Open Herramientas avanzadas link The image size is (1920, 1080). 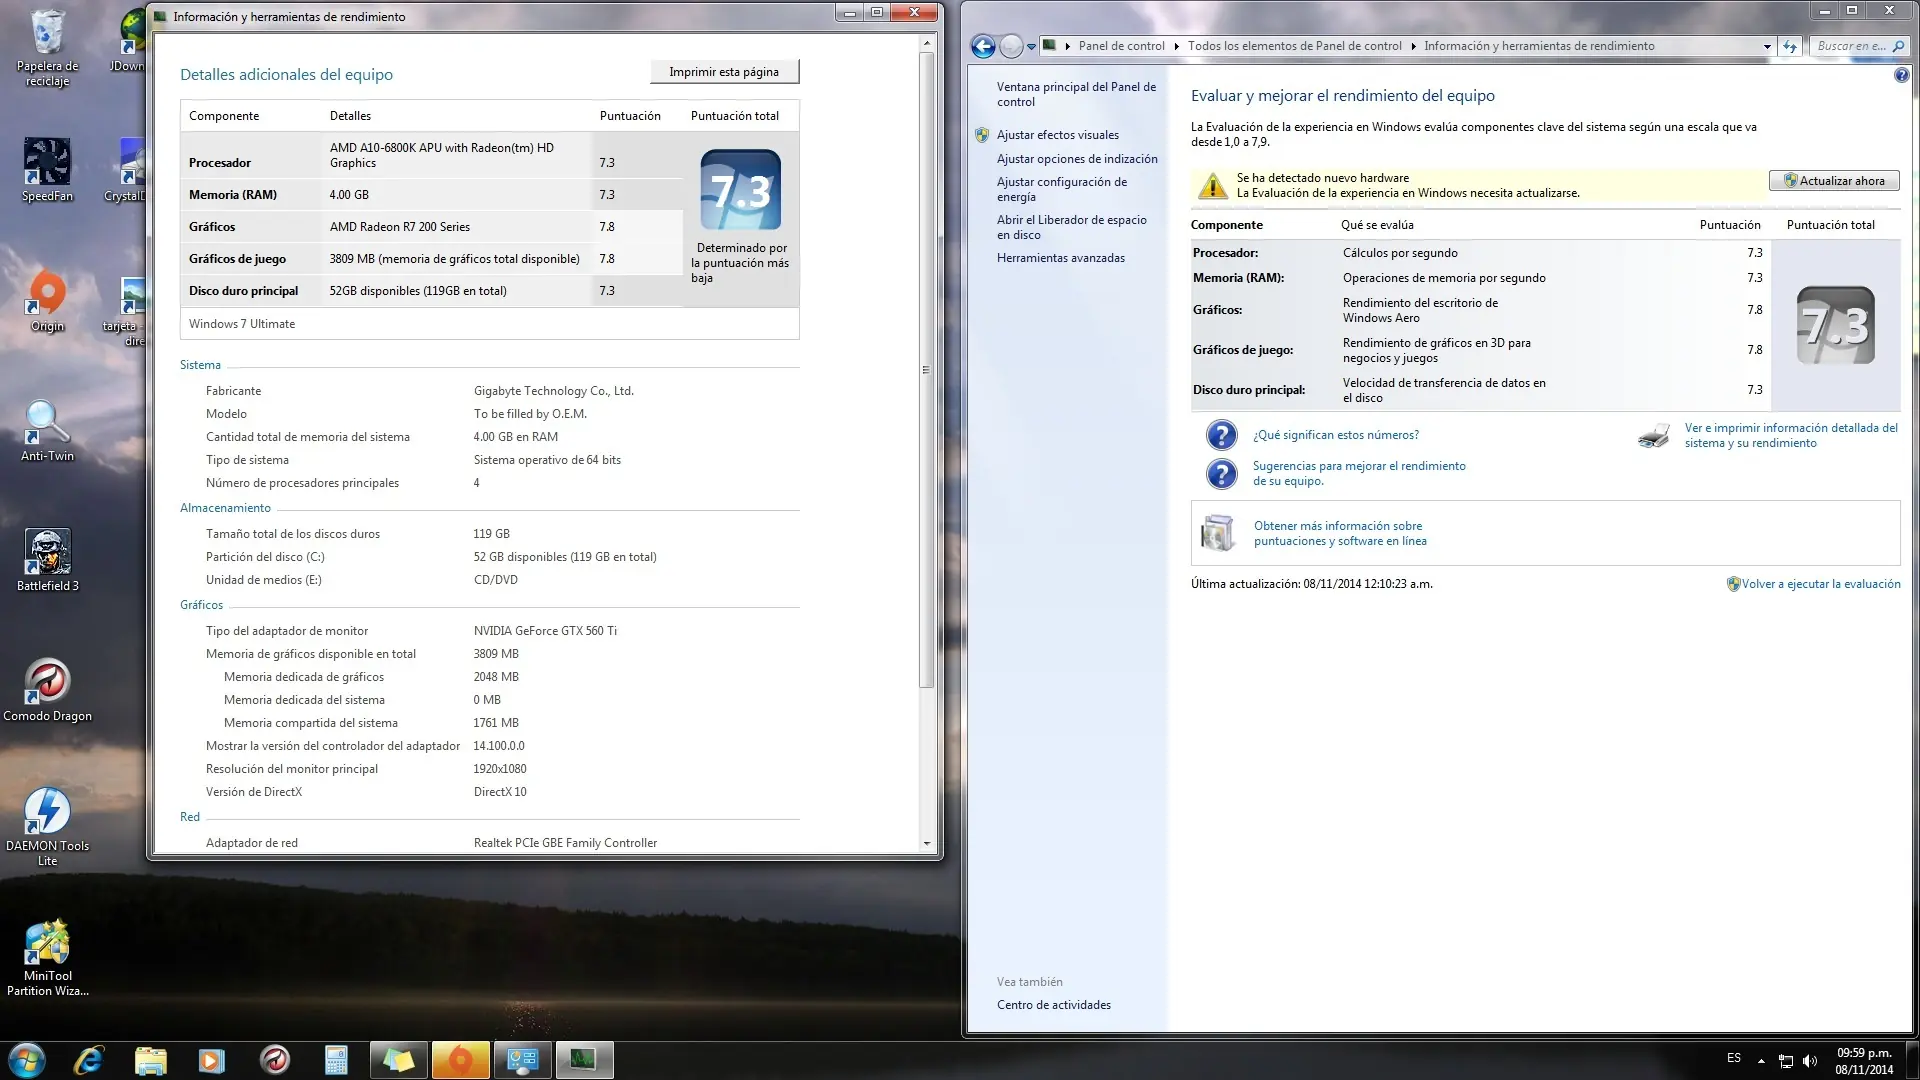click(1061, 258)
